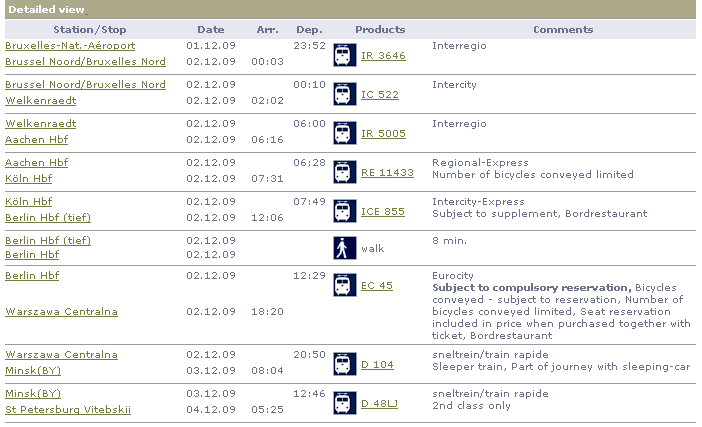Select the St Petersburg Vitebskii station link
This screenshot has width=702, height=427.
pyautogui.click(x=68, y=410)
